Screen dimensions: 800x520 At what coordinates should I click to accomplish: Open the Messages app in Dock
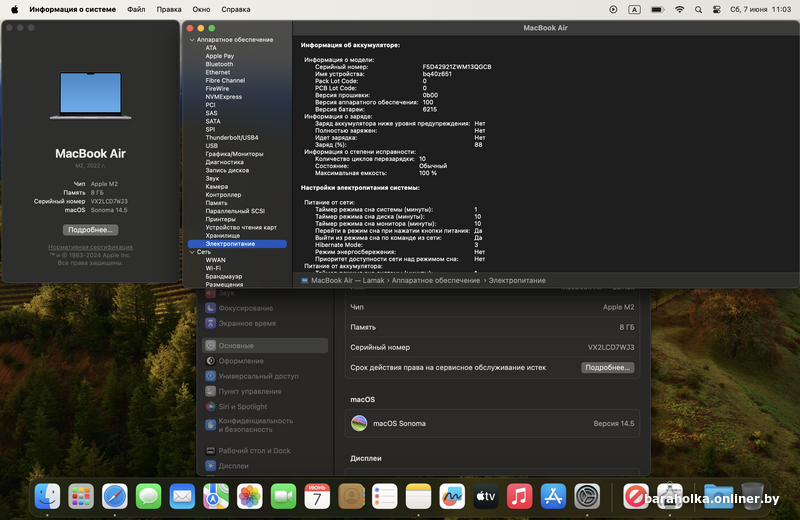pyautogui.click(x=148, y=496)
